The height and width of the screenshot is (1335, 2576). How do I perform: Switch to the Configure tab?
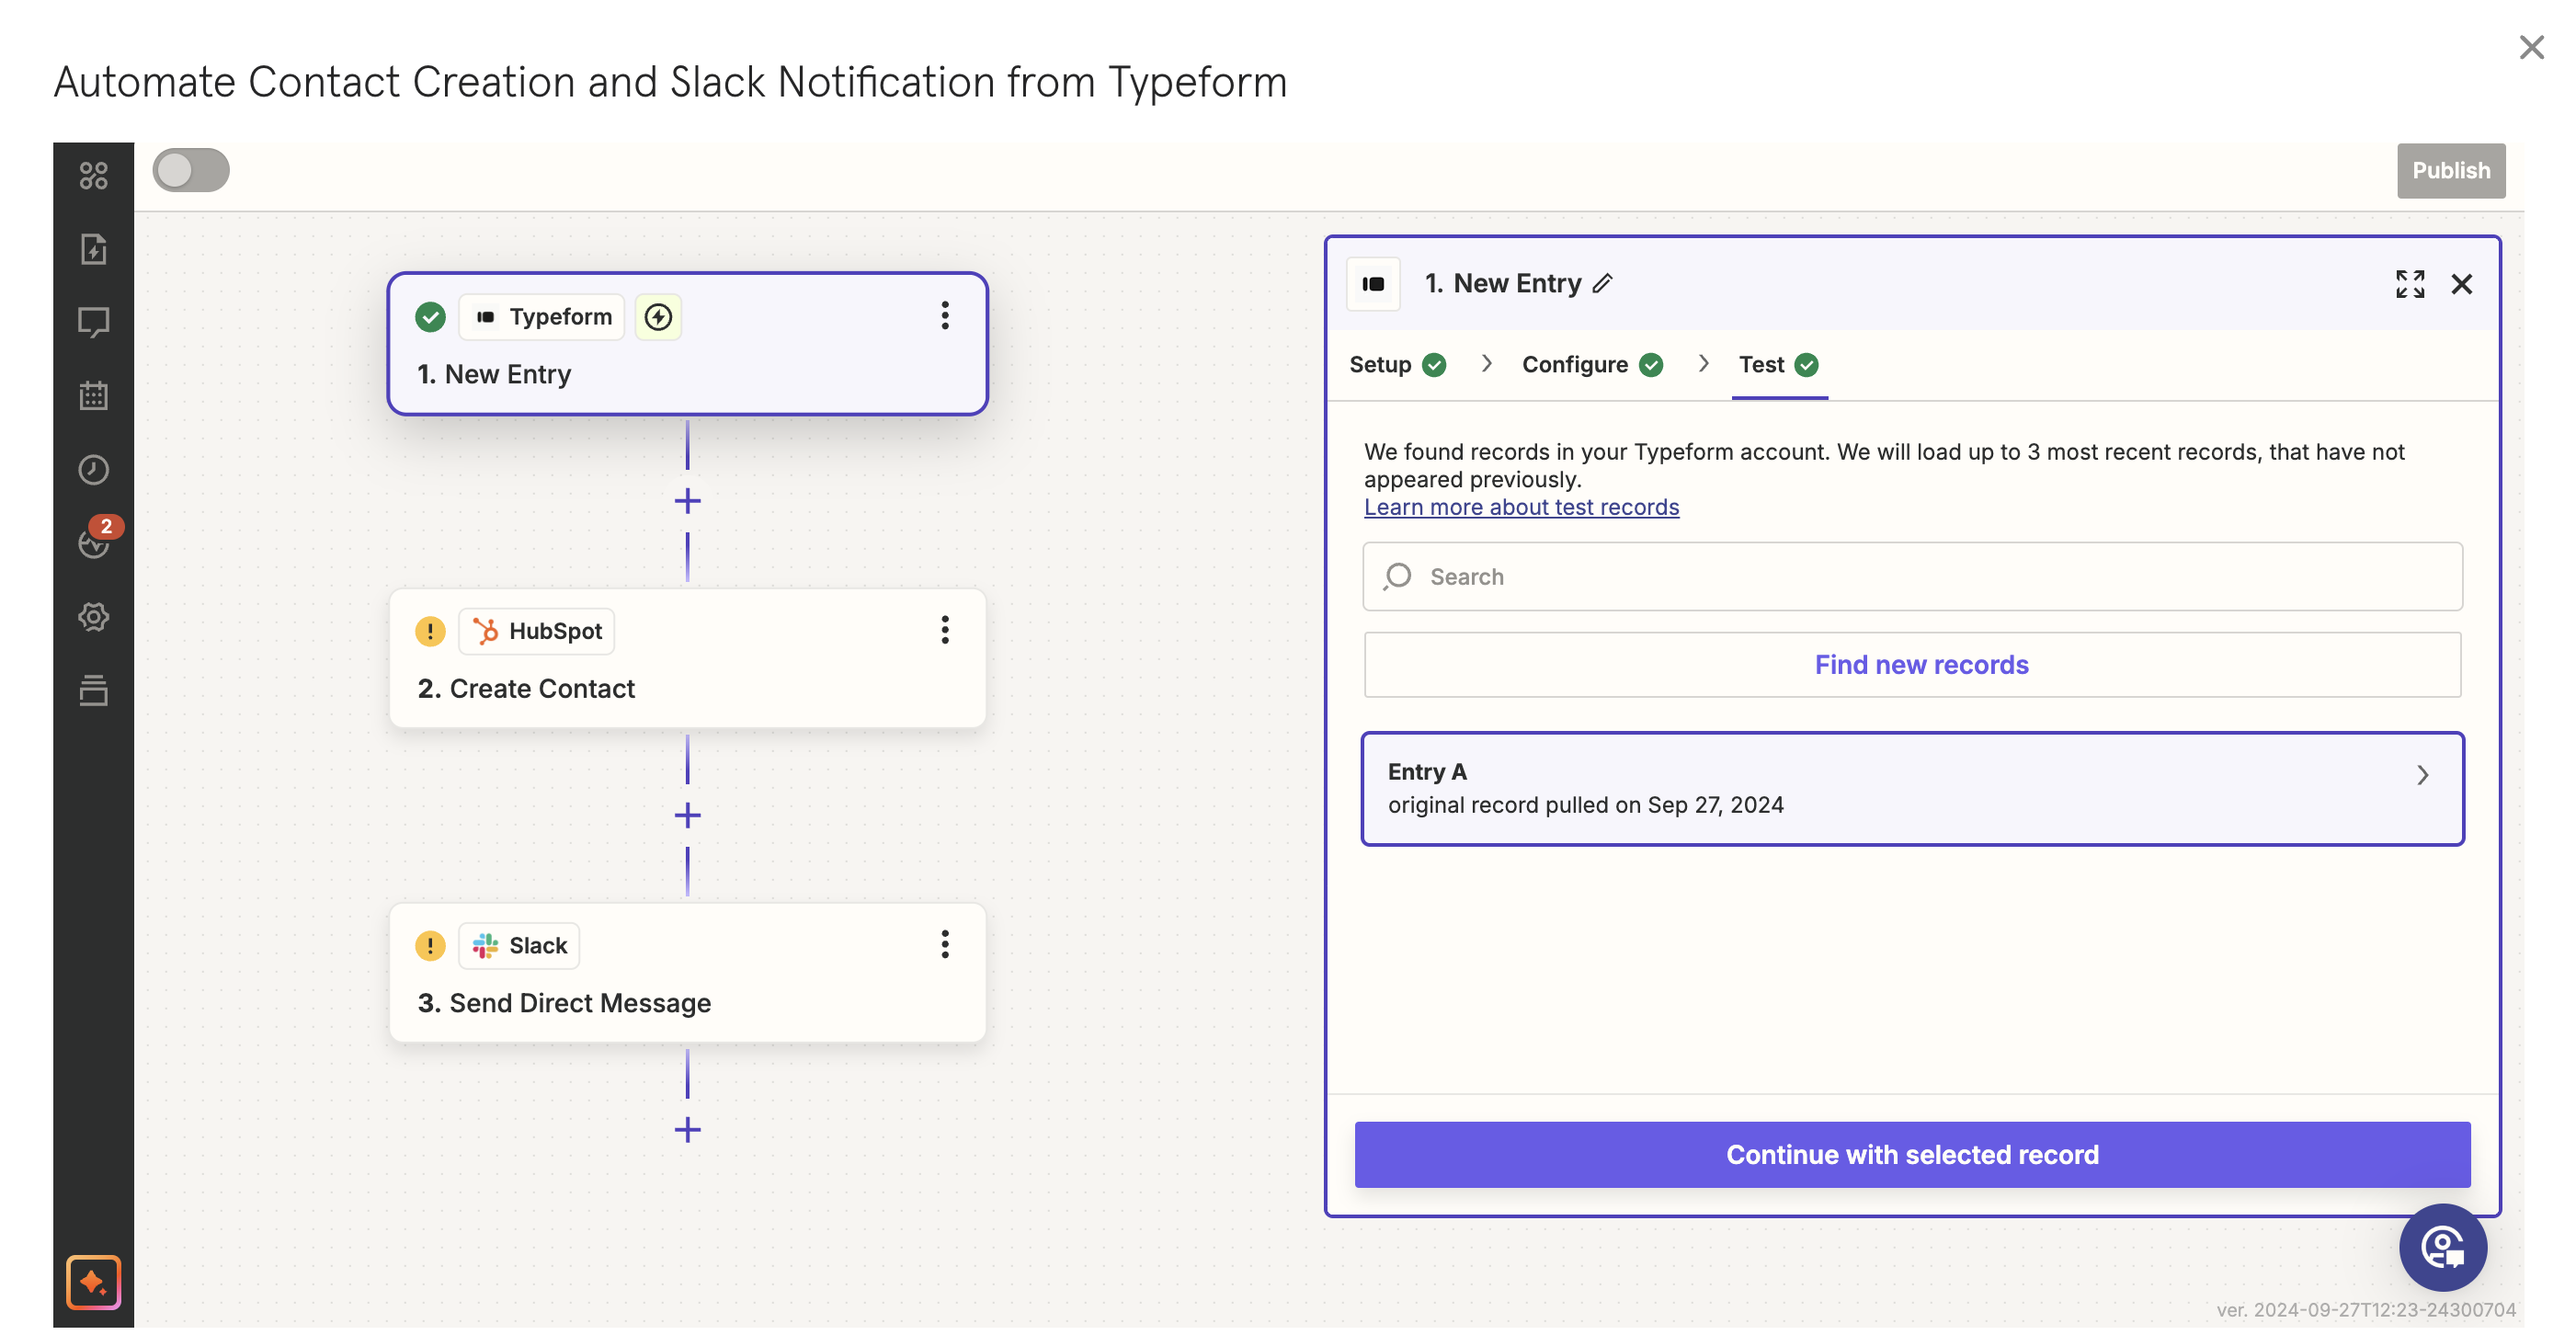[x=1592, y=365]
